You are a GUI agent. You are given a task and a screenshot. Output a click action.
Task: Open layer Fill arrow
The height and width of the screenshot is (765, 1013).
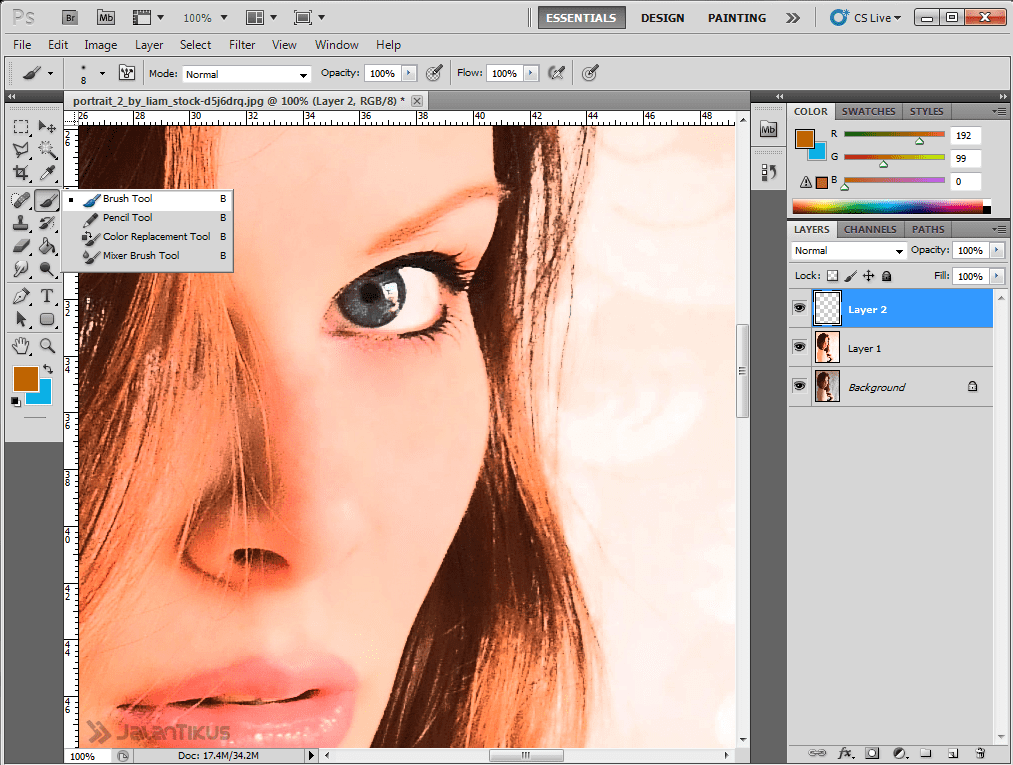point(997,276)
